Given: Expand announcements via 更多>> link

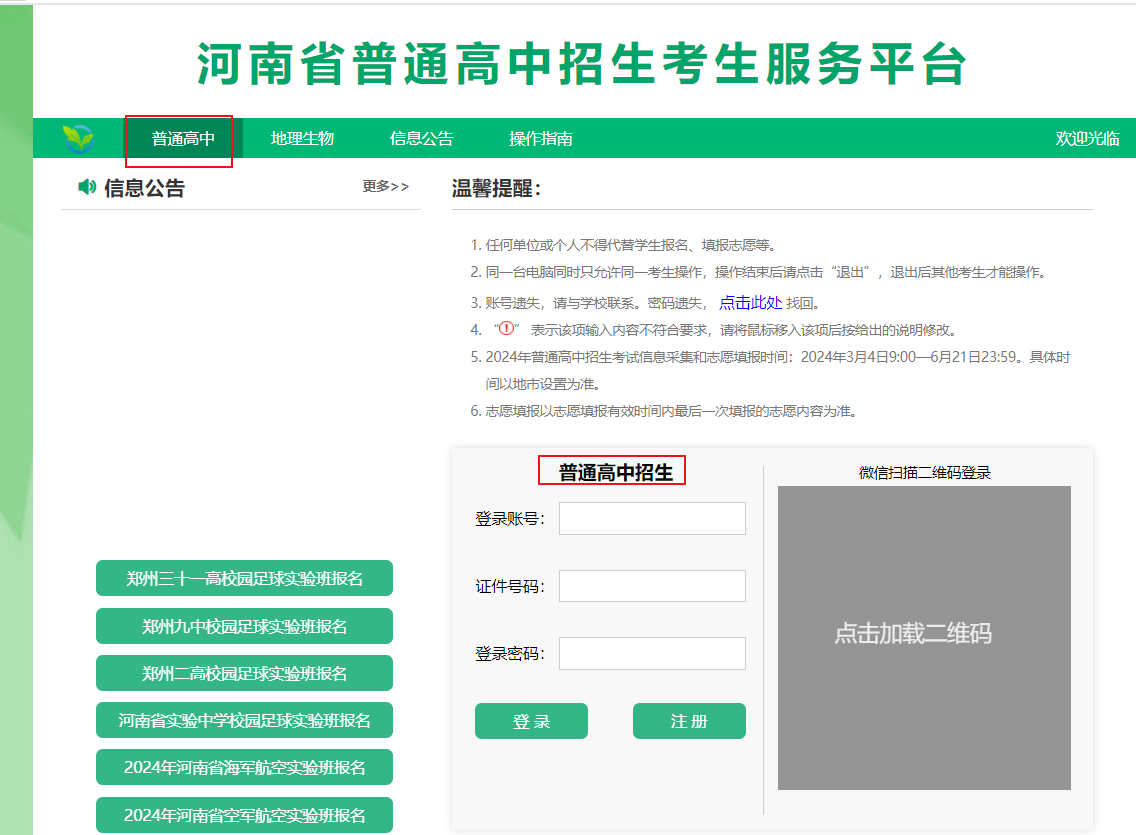Looking at the screenshot, I should (385, 186).
